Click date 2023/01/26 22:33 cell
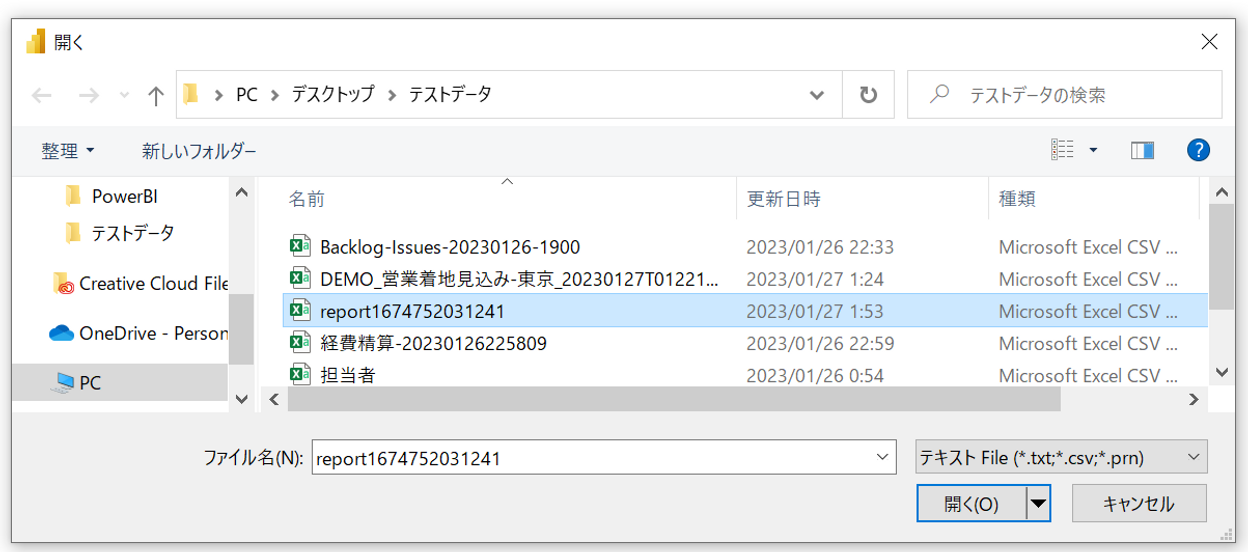Viewport: 1248px width, 552px height. pyautogui.click(x=820, y=247)
